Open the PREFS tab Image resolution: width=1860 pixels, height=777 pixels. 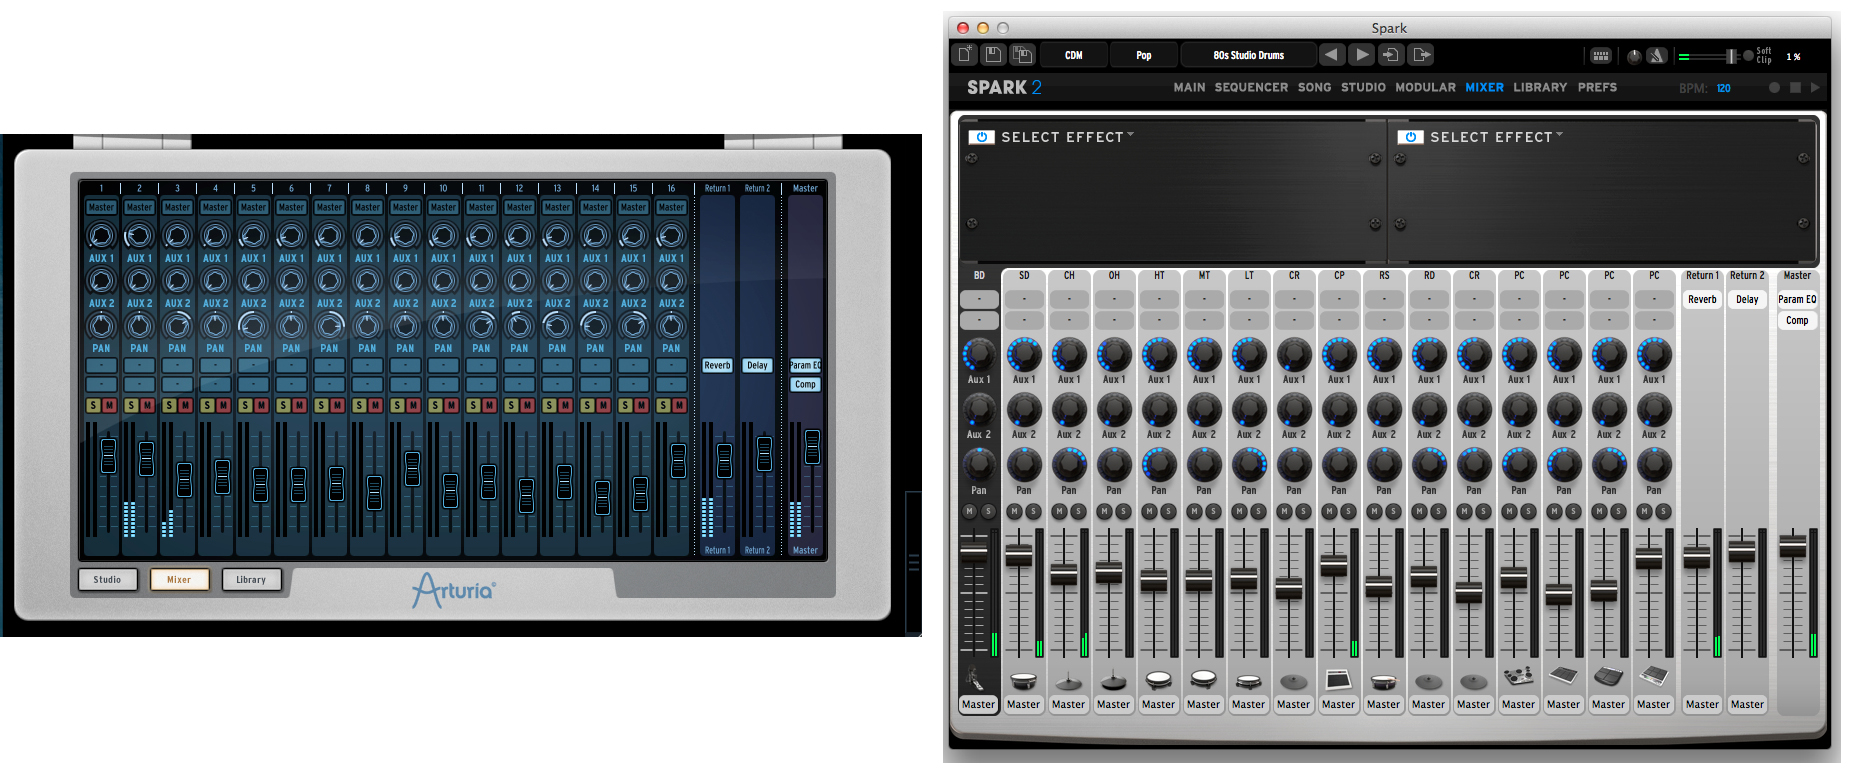pos(1597,88)
